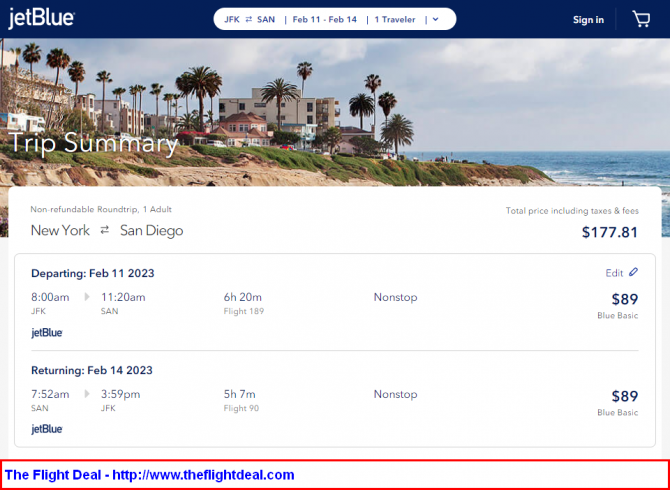
Task: Click the 7:52am departure time
Action: coord(50,394)
